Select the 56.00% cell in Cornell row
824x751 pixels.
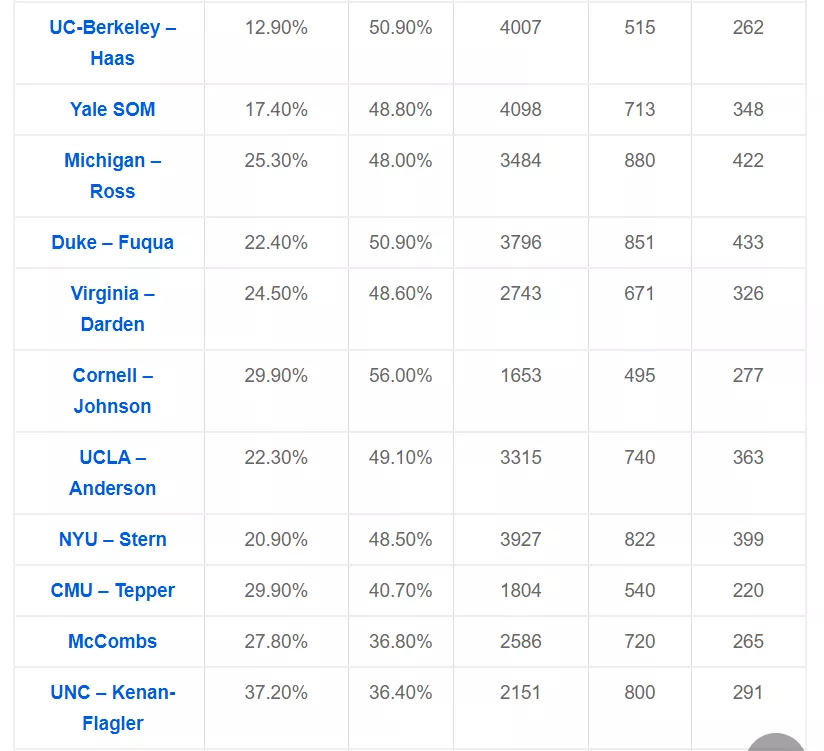pyautogui.click(x=400, y=376)
